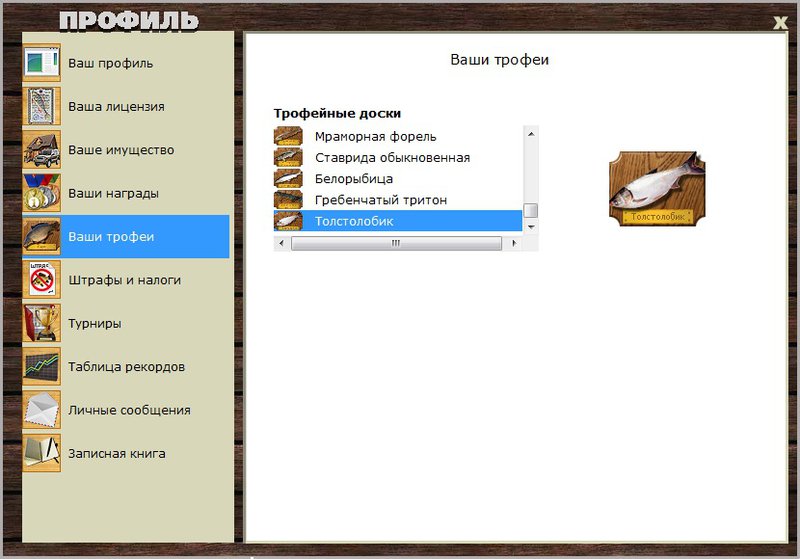Select Гребенчатый тритон in trophy list
Viewport: 800px width, 559px height.
click(398, 199)
